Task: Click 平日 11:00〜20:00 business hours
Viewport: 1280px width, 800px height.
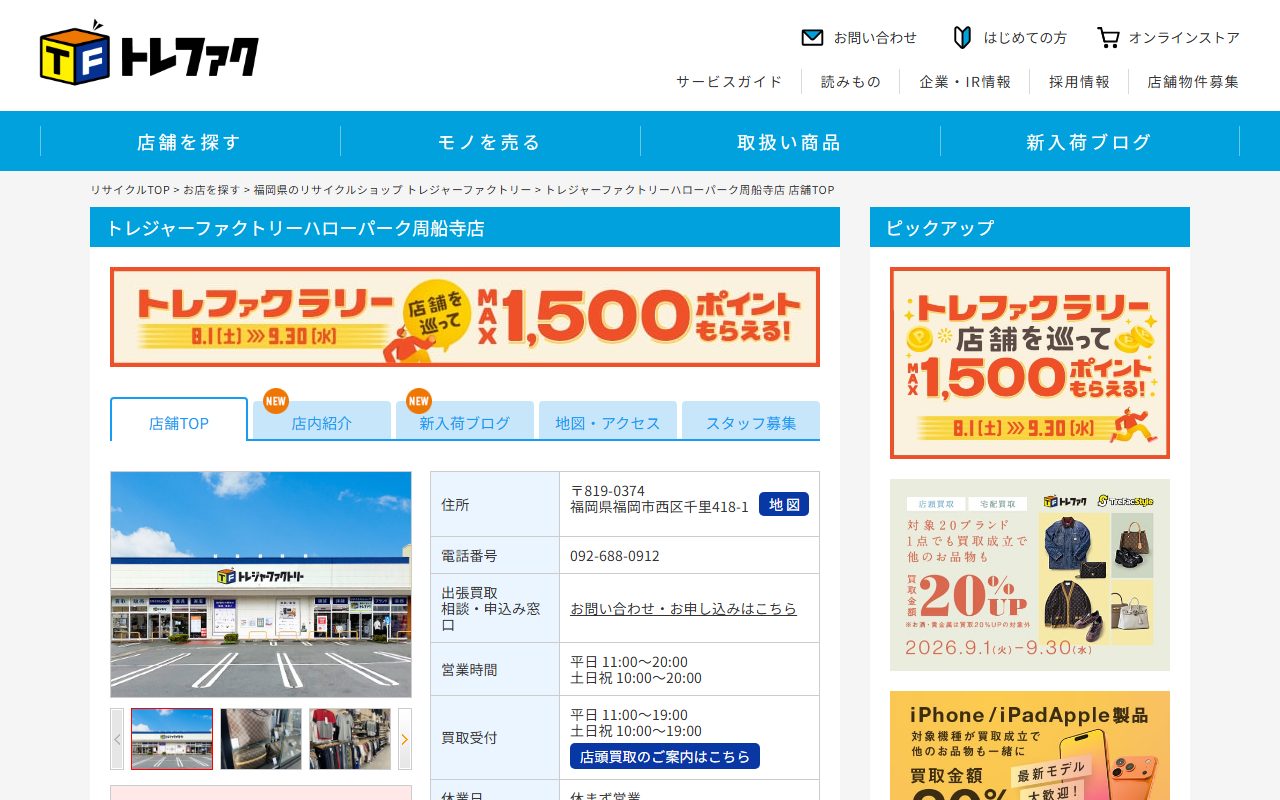Action: (629, 662)
